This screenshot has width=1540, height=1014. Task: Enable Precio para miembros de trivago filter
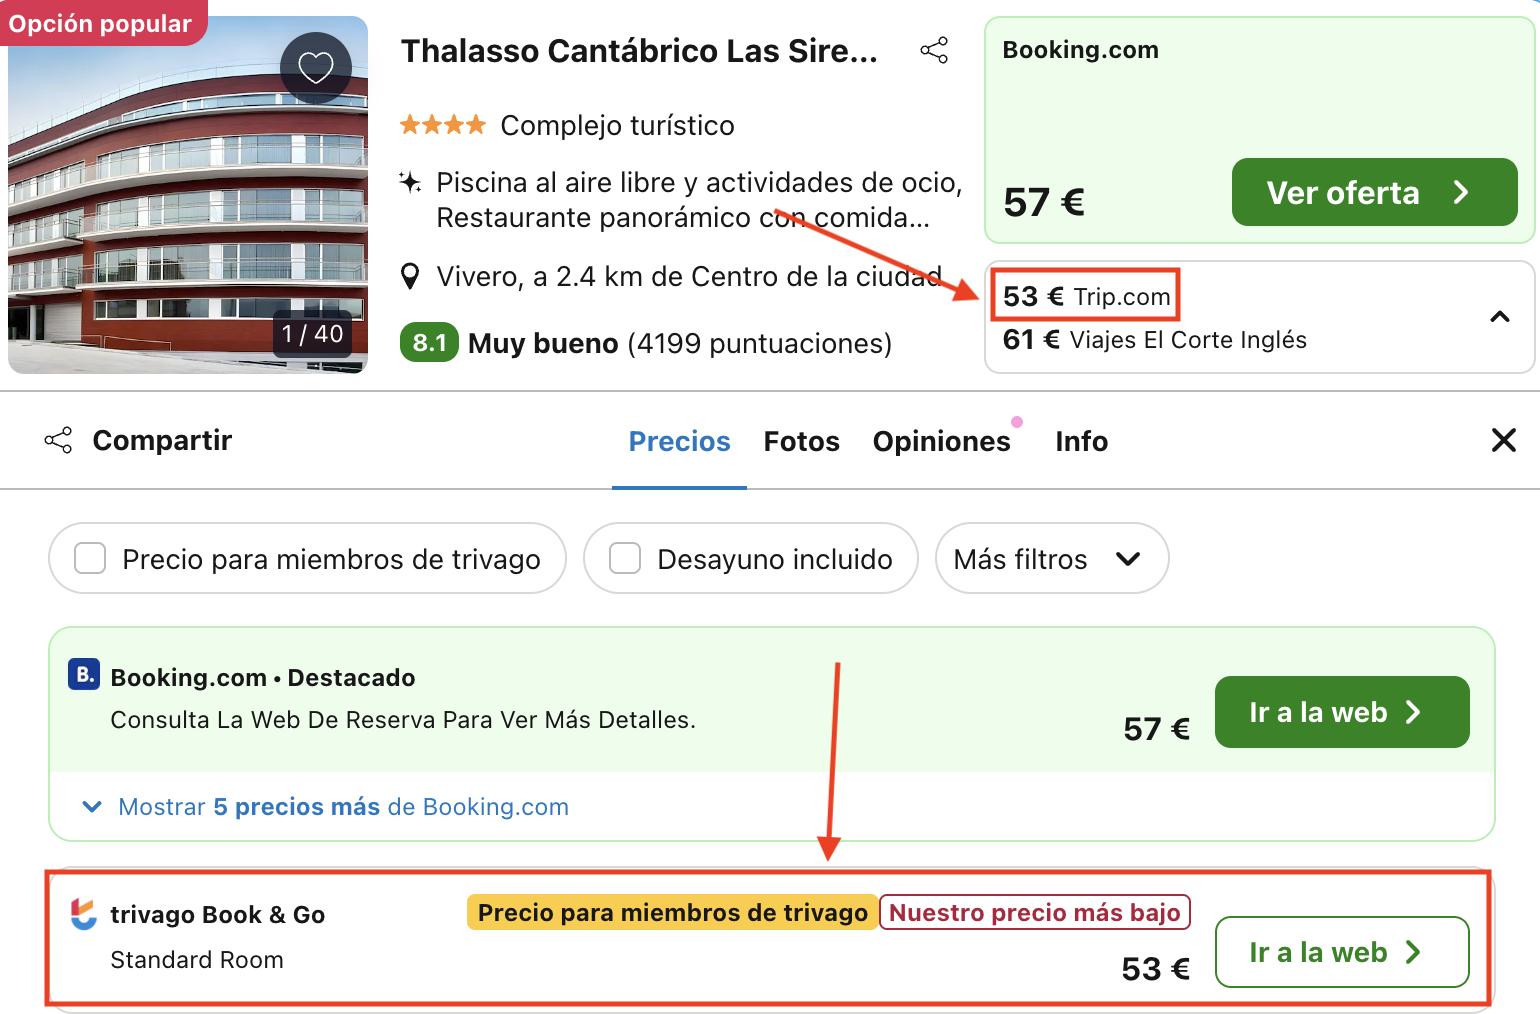pos(90,558)
